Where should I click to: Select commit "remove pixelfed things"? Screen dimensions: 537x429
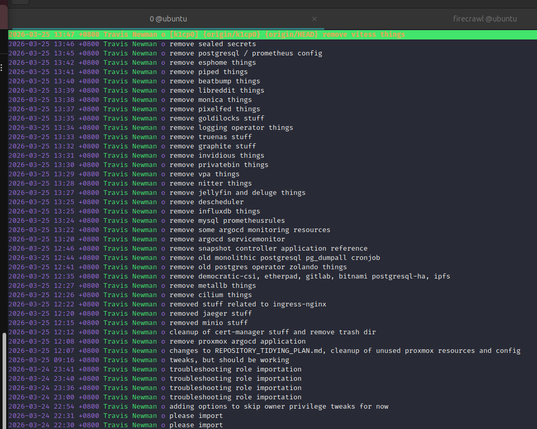[x=273, y=109]
